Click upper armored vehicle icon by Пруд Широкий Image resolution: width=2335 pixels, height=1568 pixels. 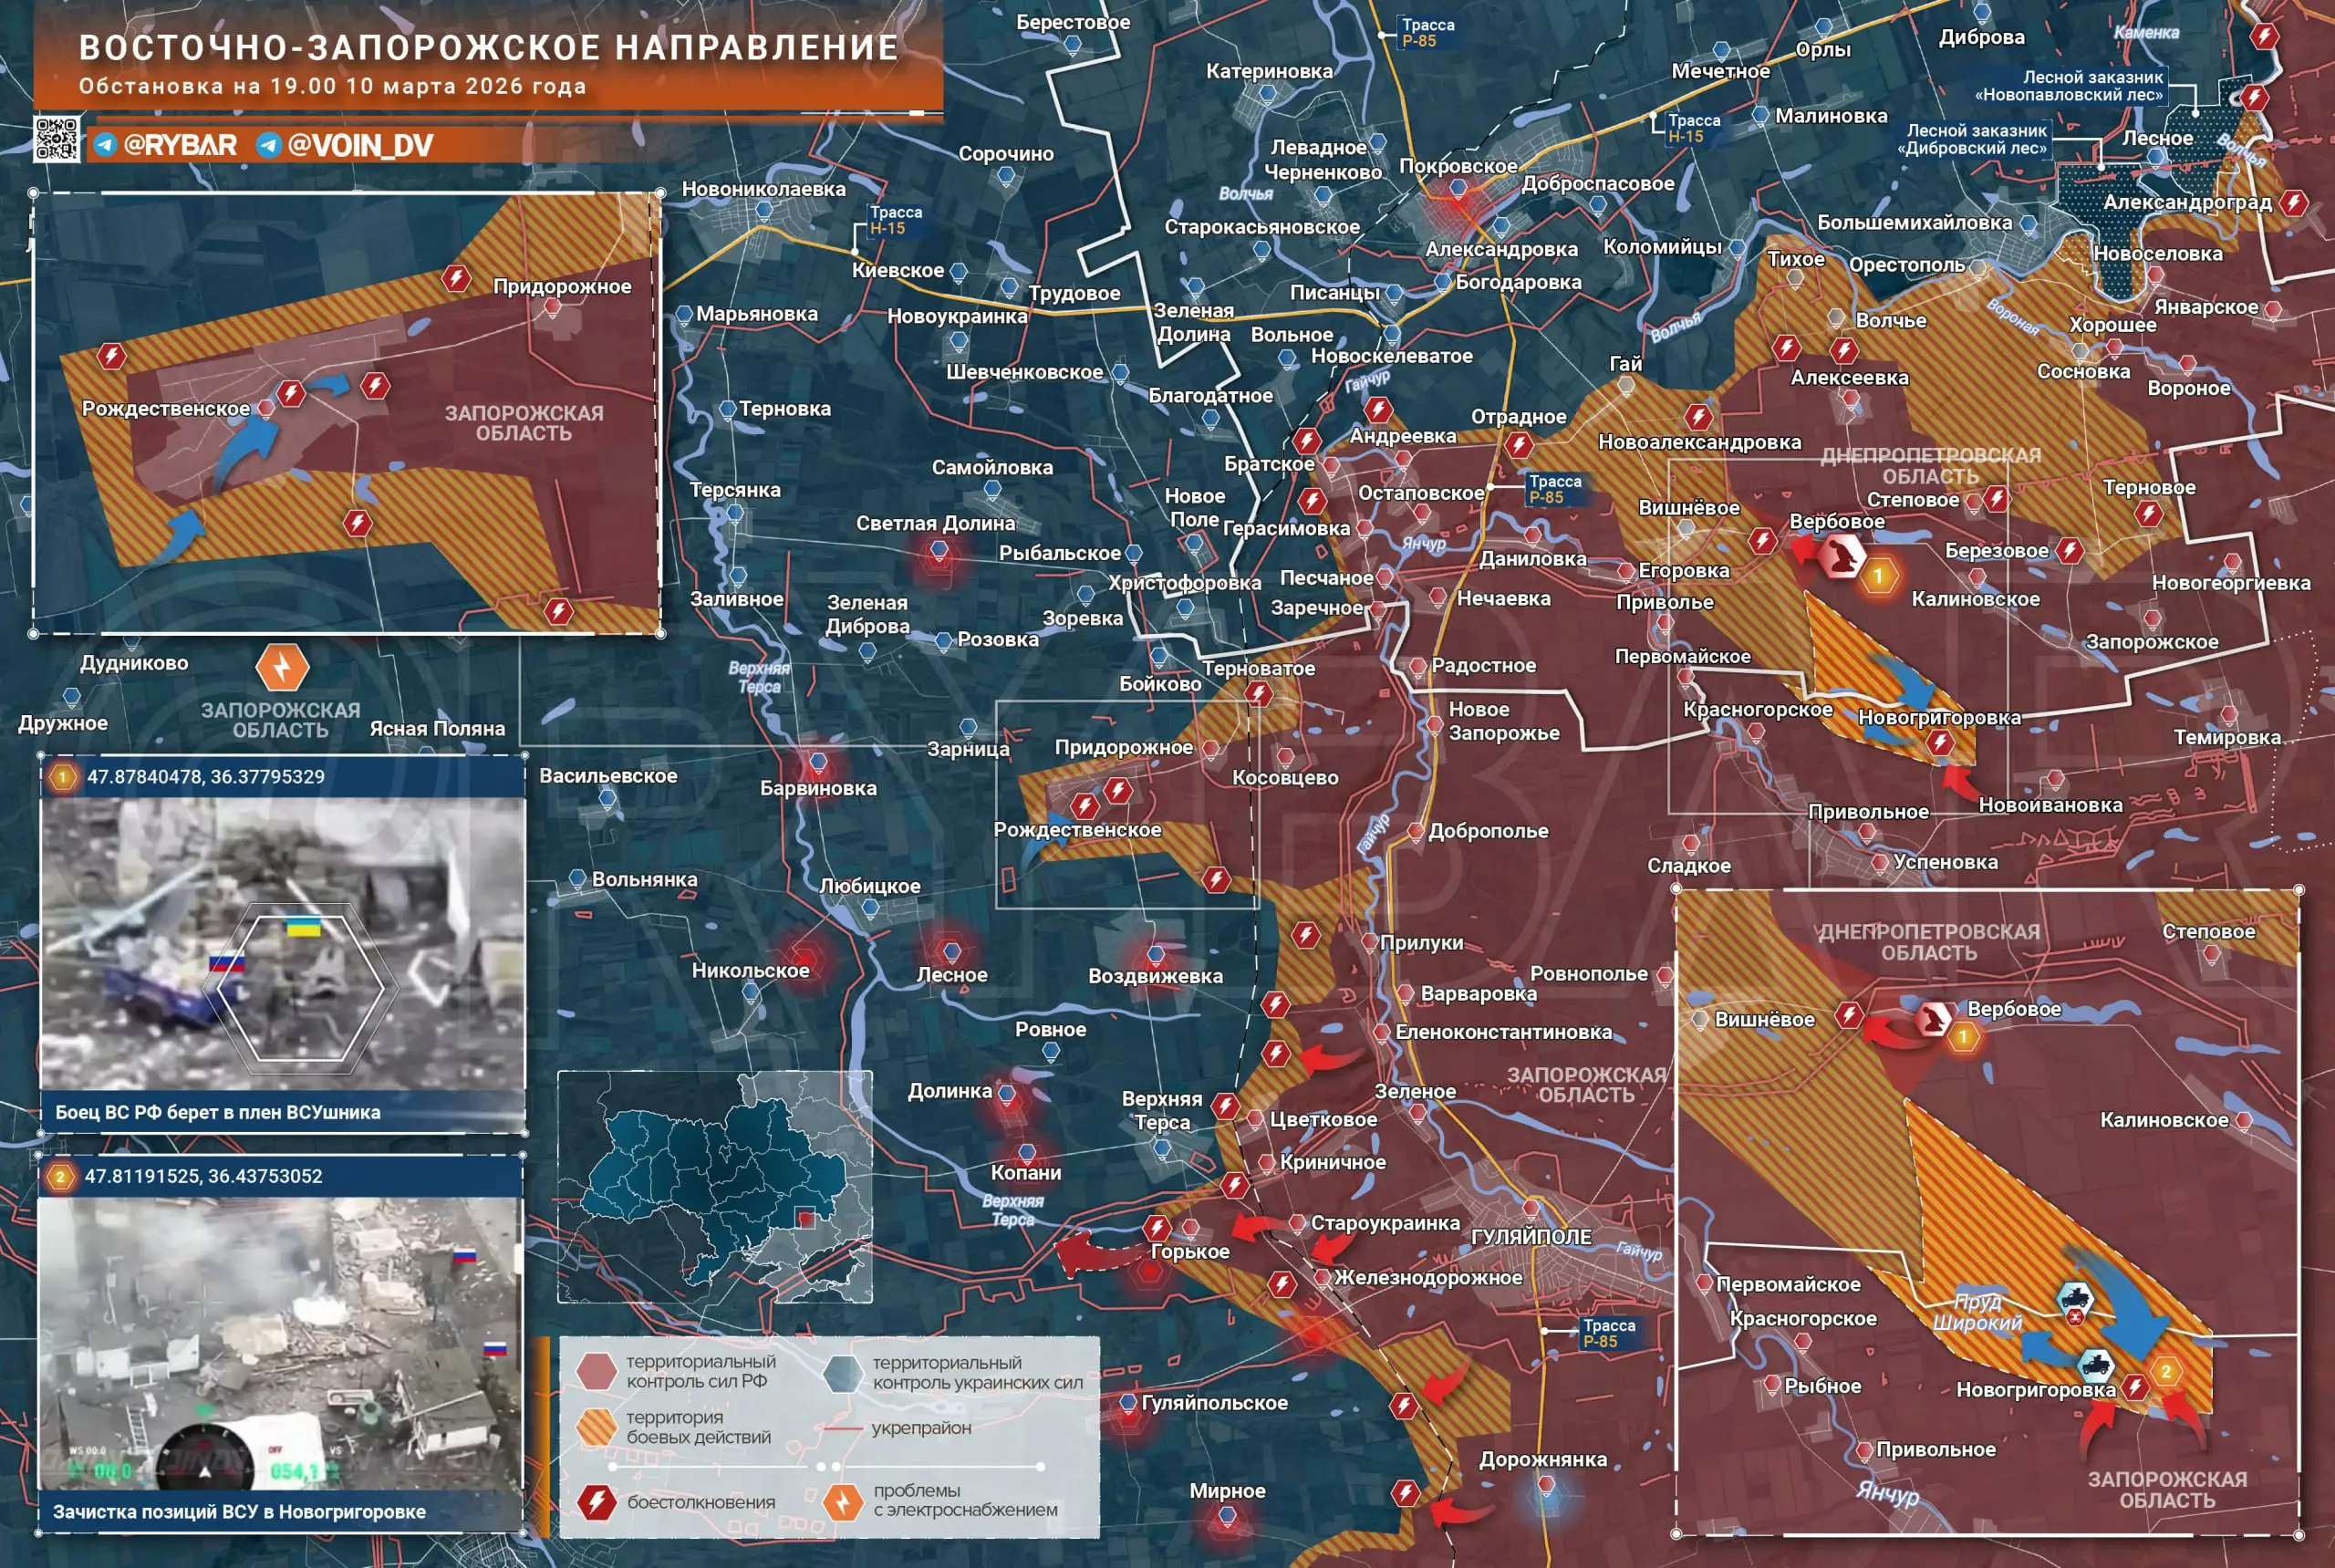coord(2075,1299)
